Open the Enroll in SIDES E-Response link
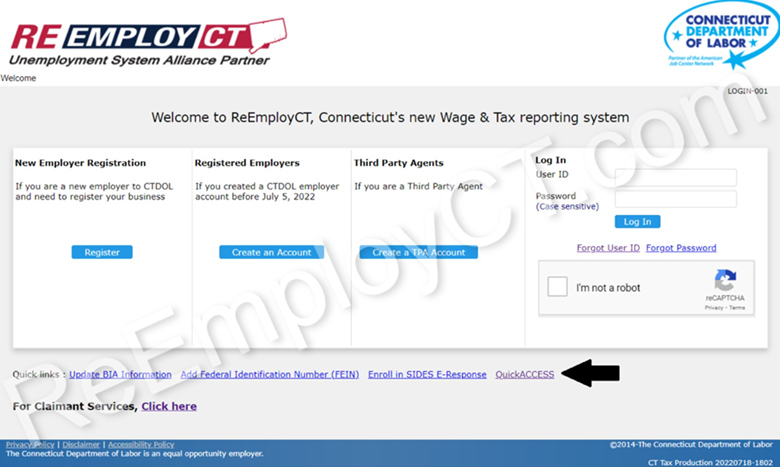Viewport: 780px width, 467px height. (427, 374)
